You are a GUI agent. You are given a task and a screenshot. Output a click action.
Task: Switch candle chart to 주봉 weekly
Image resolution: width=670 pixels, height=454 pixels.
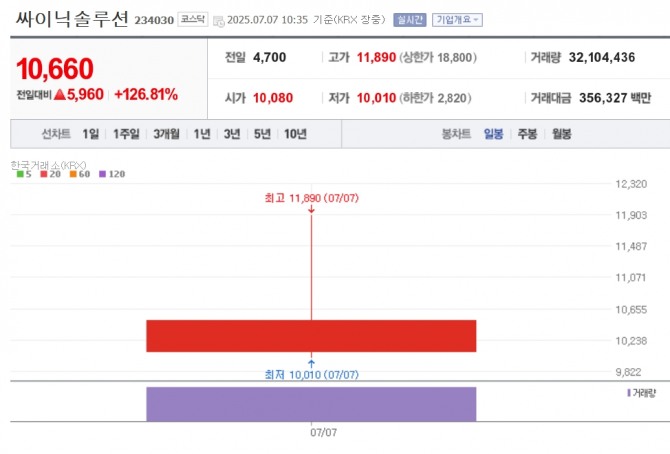[527, 134]
